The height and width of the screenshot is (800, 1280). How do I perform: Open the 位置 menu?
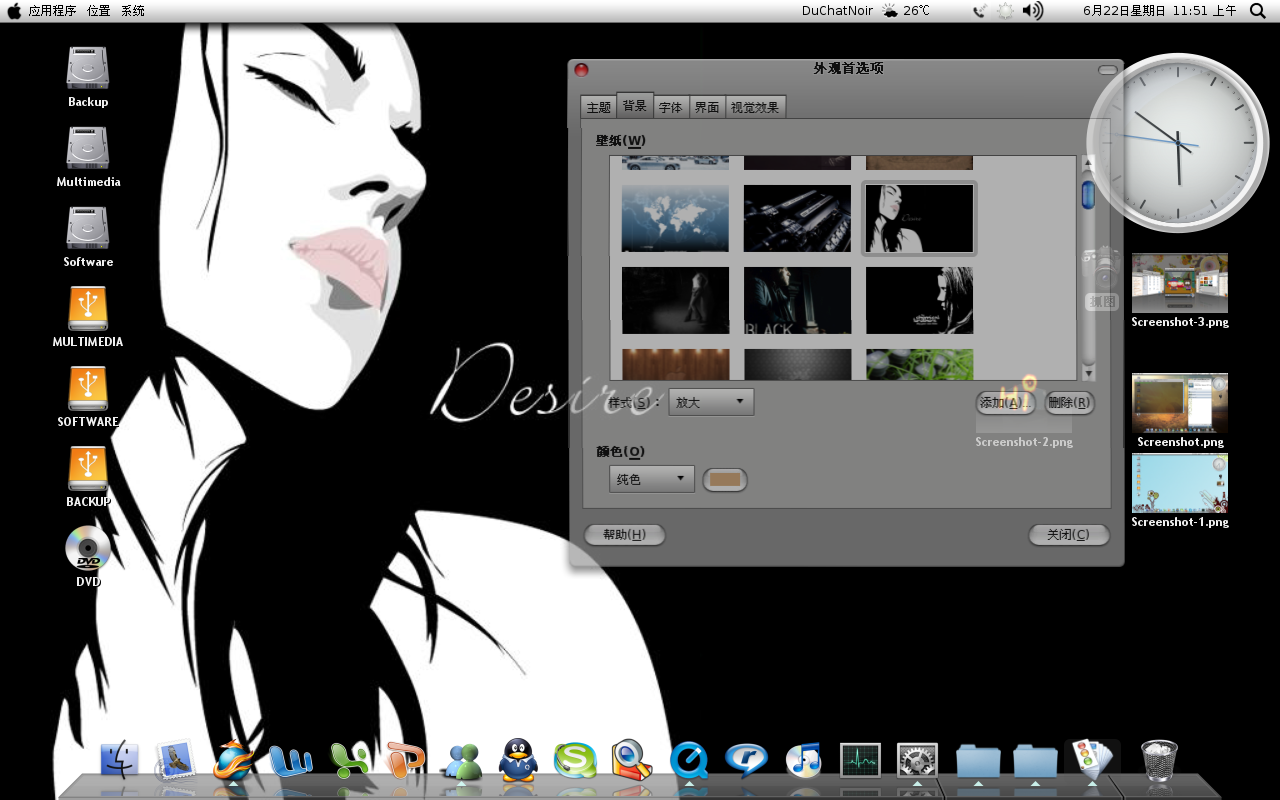[99, 11]
